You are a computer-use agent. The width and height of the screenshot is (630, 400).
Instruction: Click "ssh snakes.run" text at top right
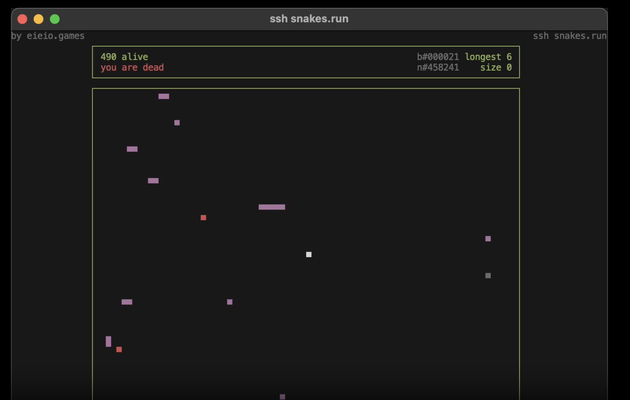point(569,36)
